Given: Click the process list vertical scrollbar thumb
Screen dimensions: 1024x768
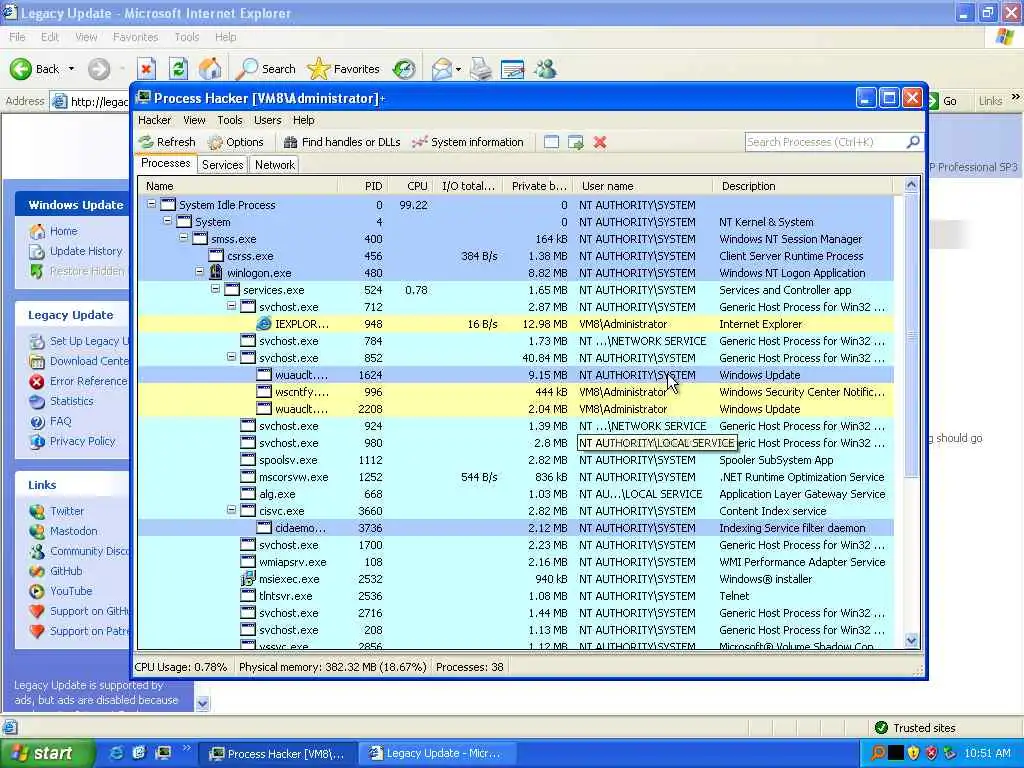Looking at the screenshot, I should (x=911, y=335).
